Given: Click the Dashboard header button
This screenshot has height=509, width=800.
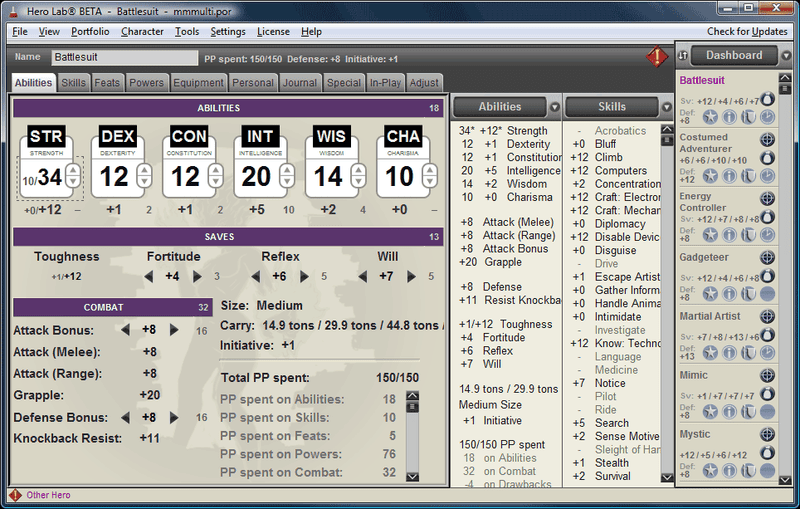Looking at the screenshot, I should point(734,56).
